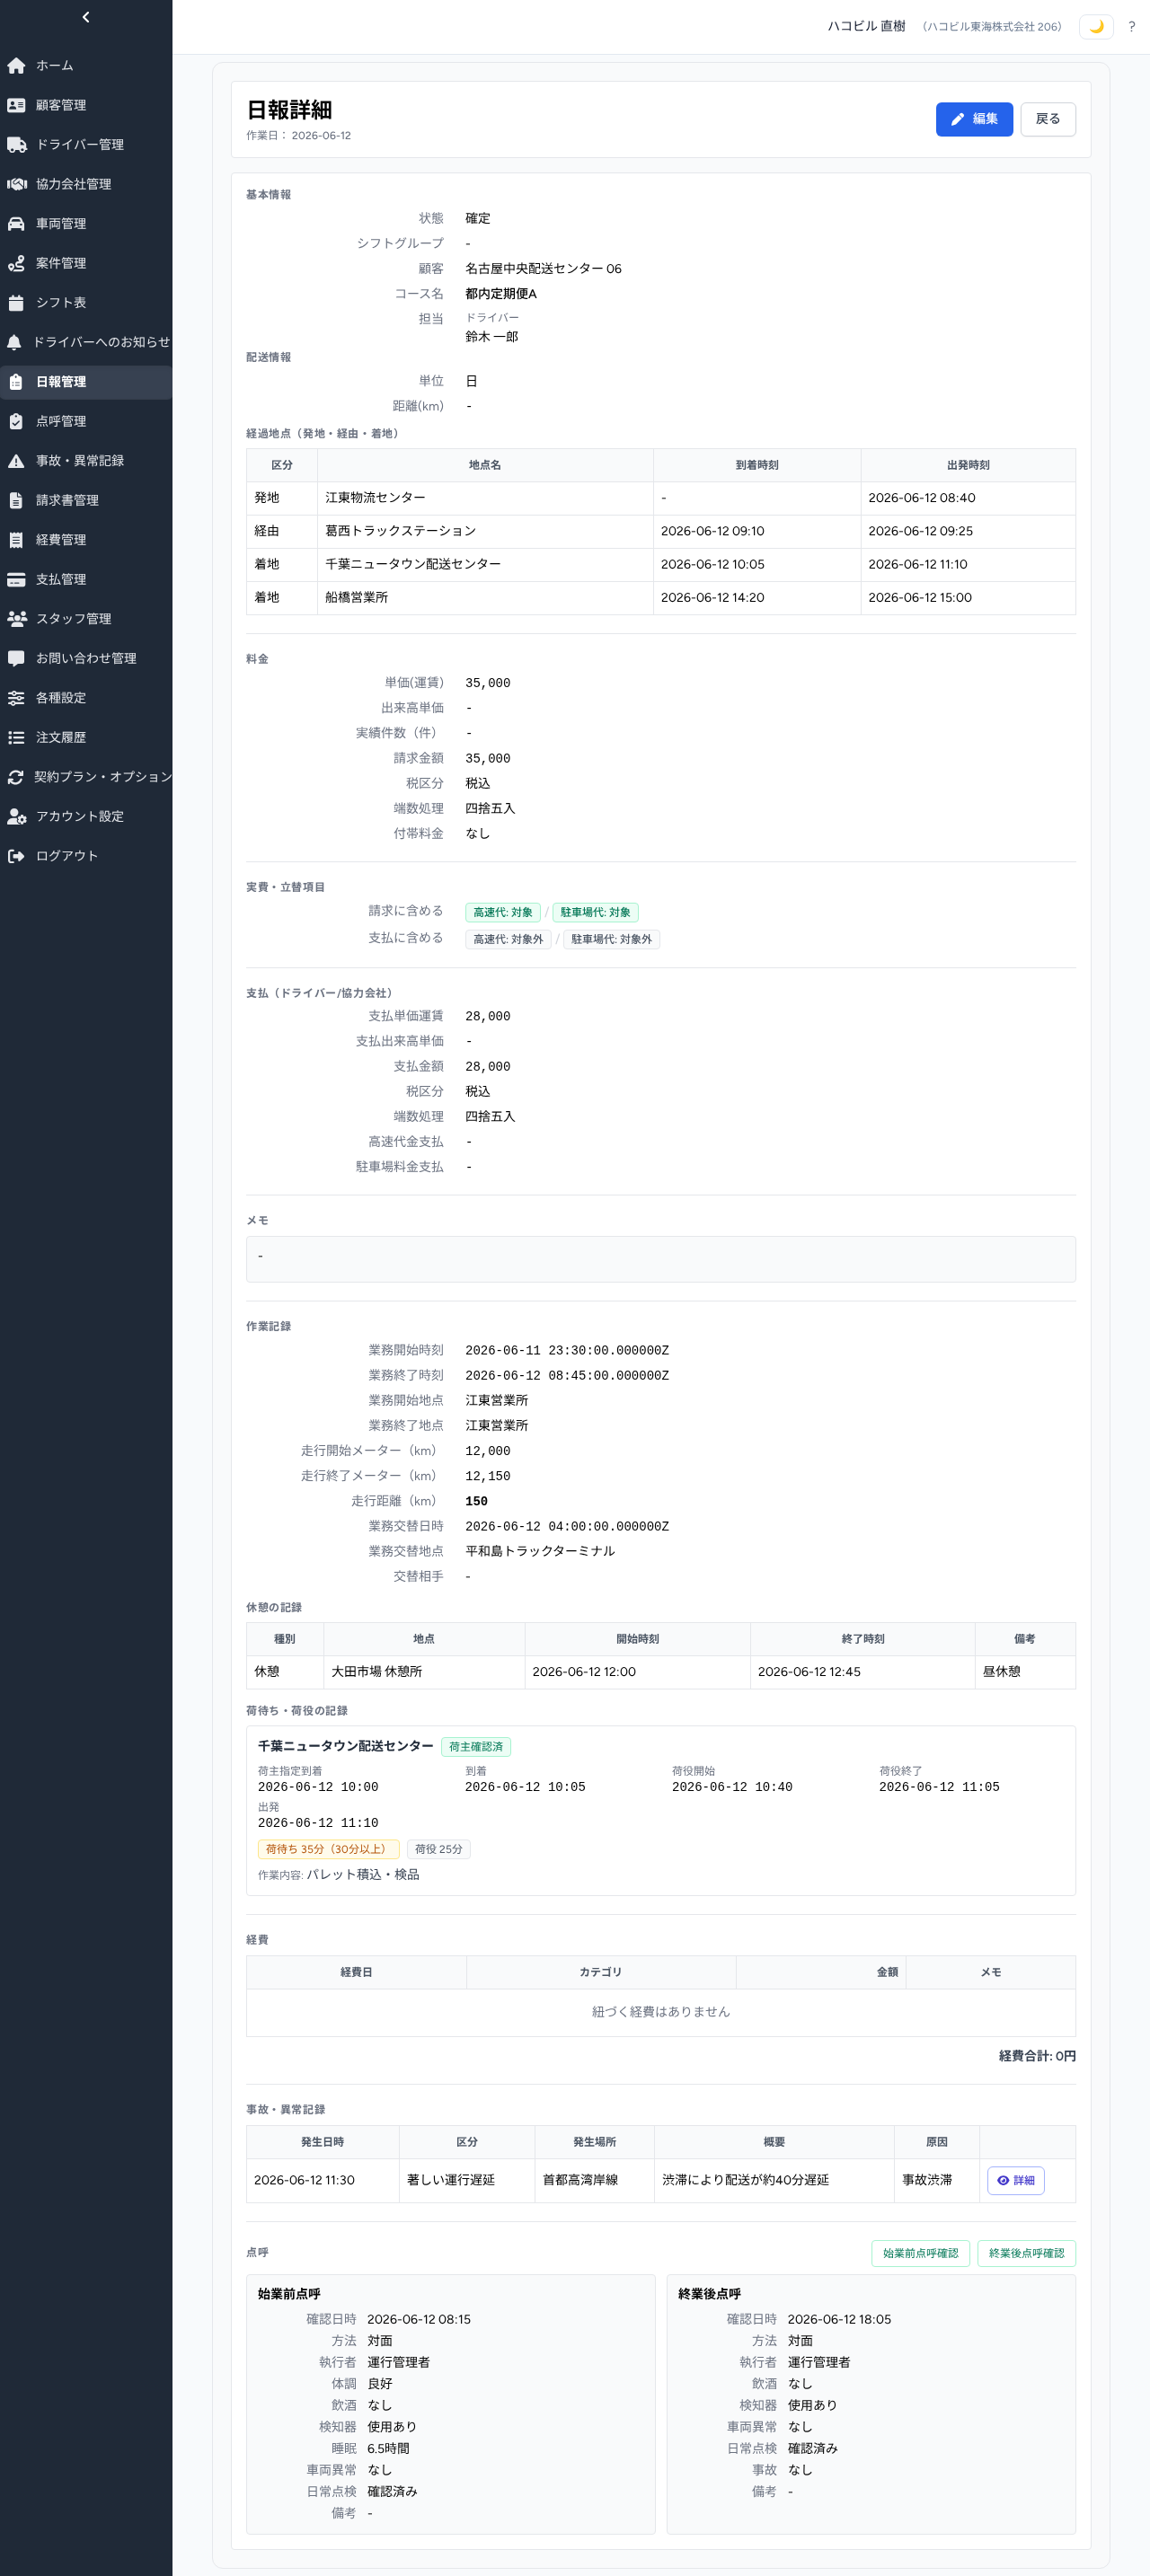Viewport: 1150px width, 2576px height.
Task: Collapse the sidebar with the chevron arrow
Action: [x=86, y=17]
